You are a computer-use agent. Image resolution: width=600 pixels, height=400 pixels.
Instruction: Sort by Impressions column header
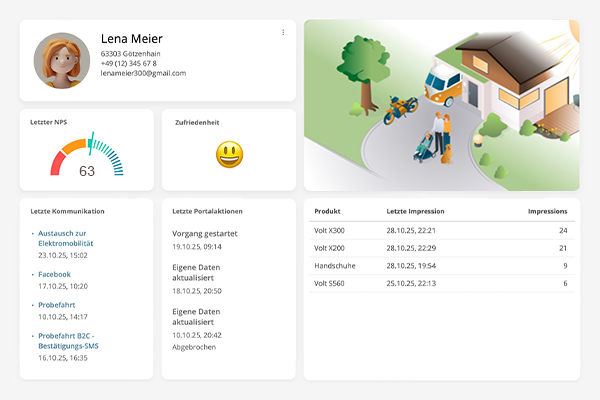547,211
